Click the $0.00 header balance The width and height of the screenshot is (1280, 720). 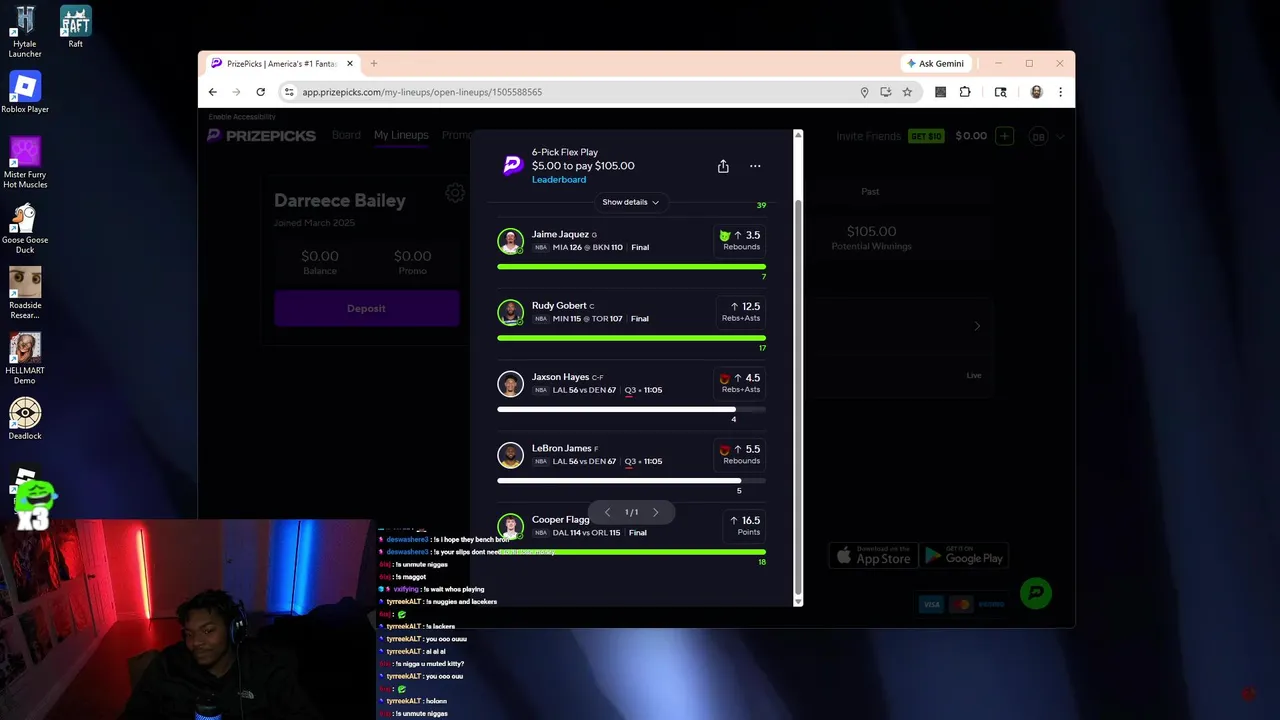pos(970,136)
